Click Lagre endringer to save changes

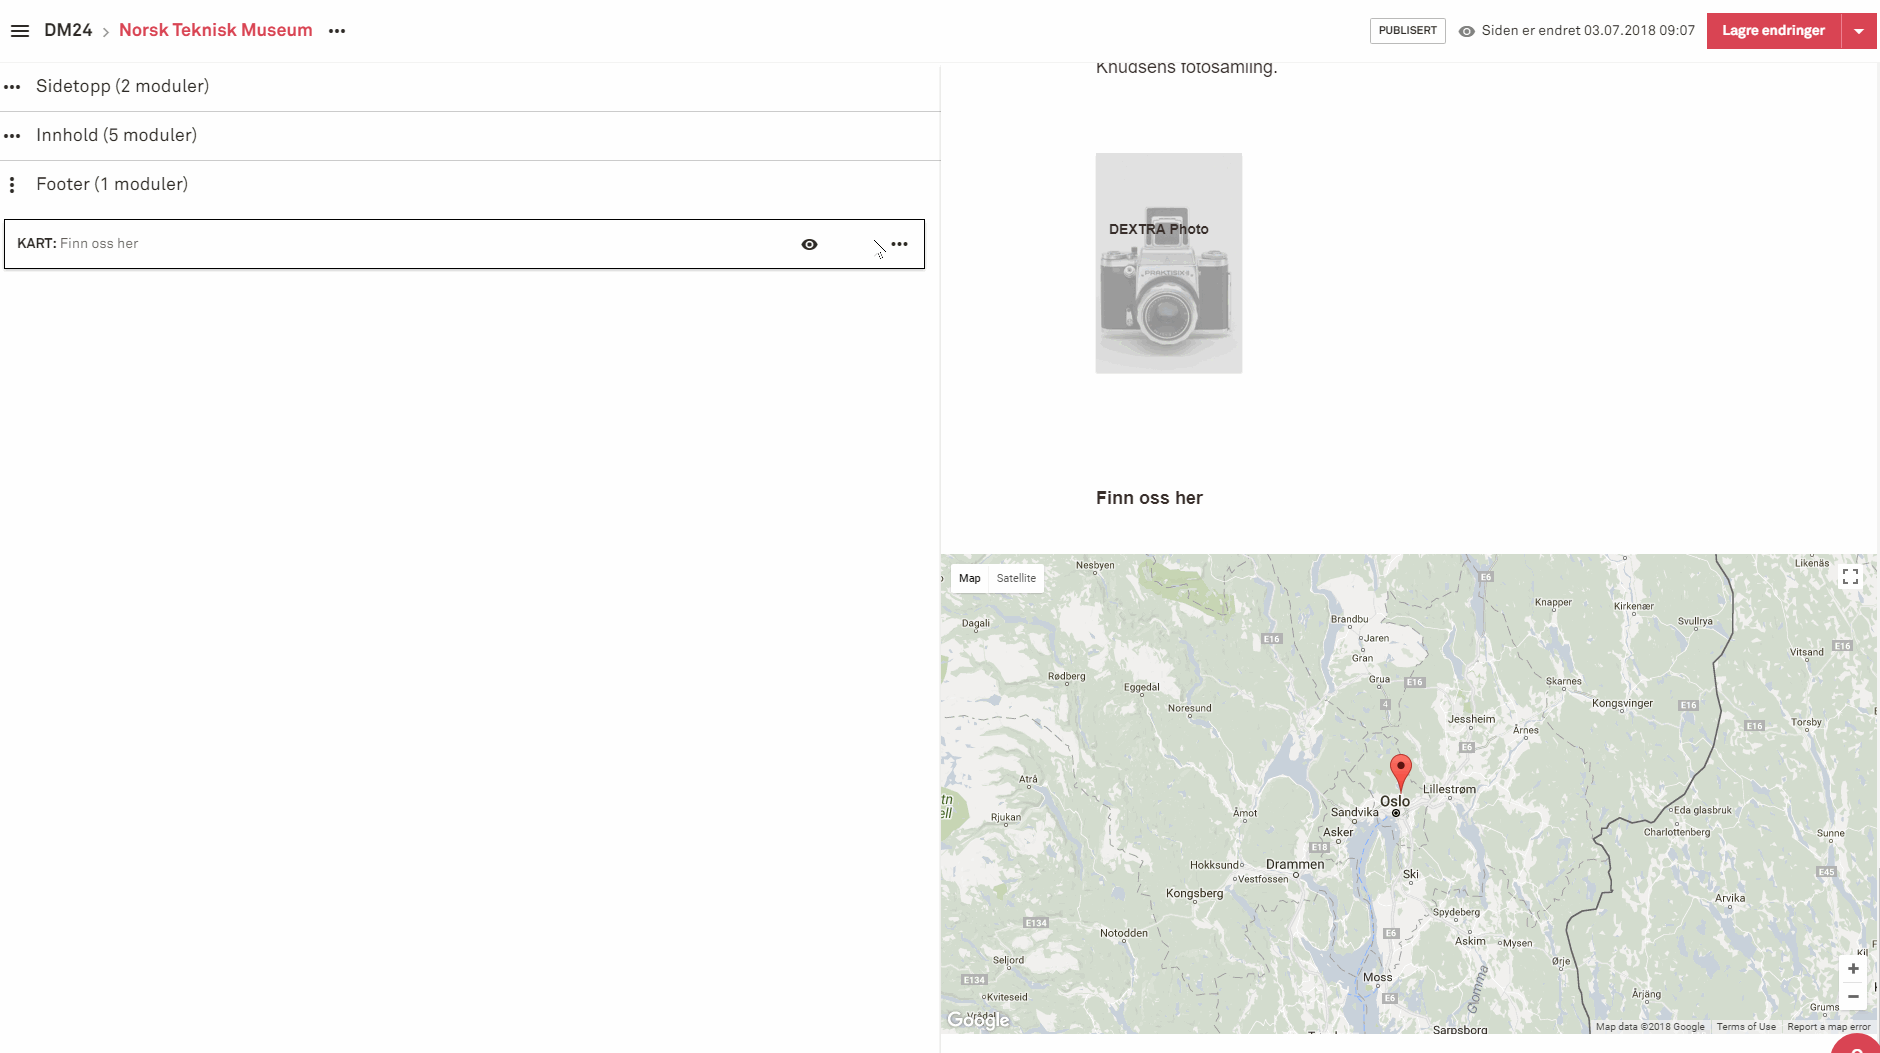[1773, 31]
